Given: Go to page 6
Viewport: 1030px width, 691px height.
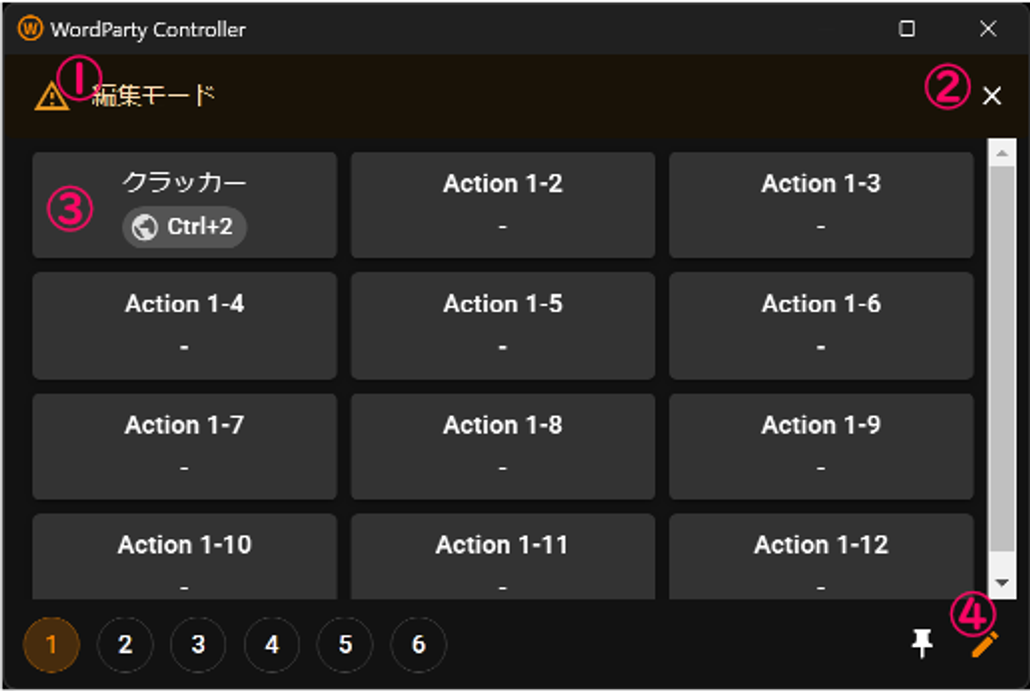Looking at the screenshot, I should coord(419,645).
